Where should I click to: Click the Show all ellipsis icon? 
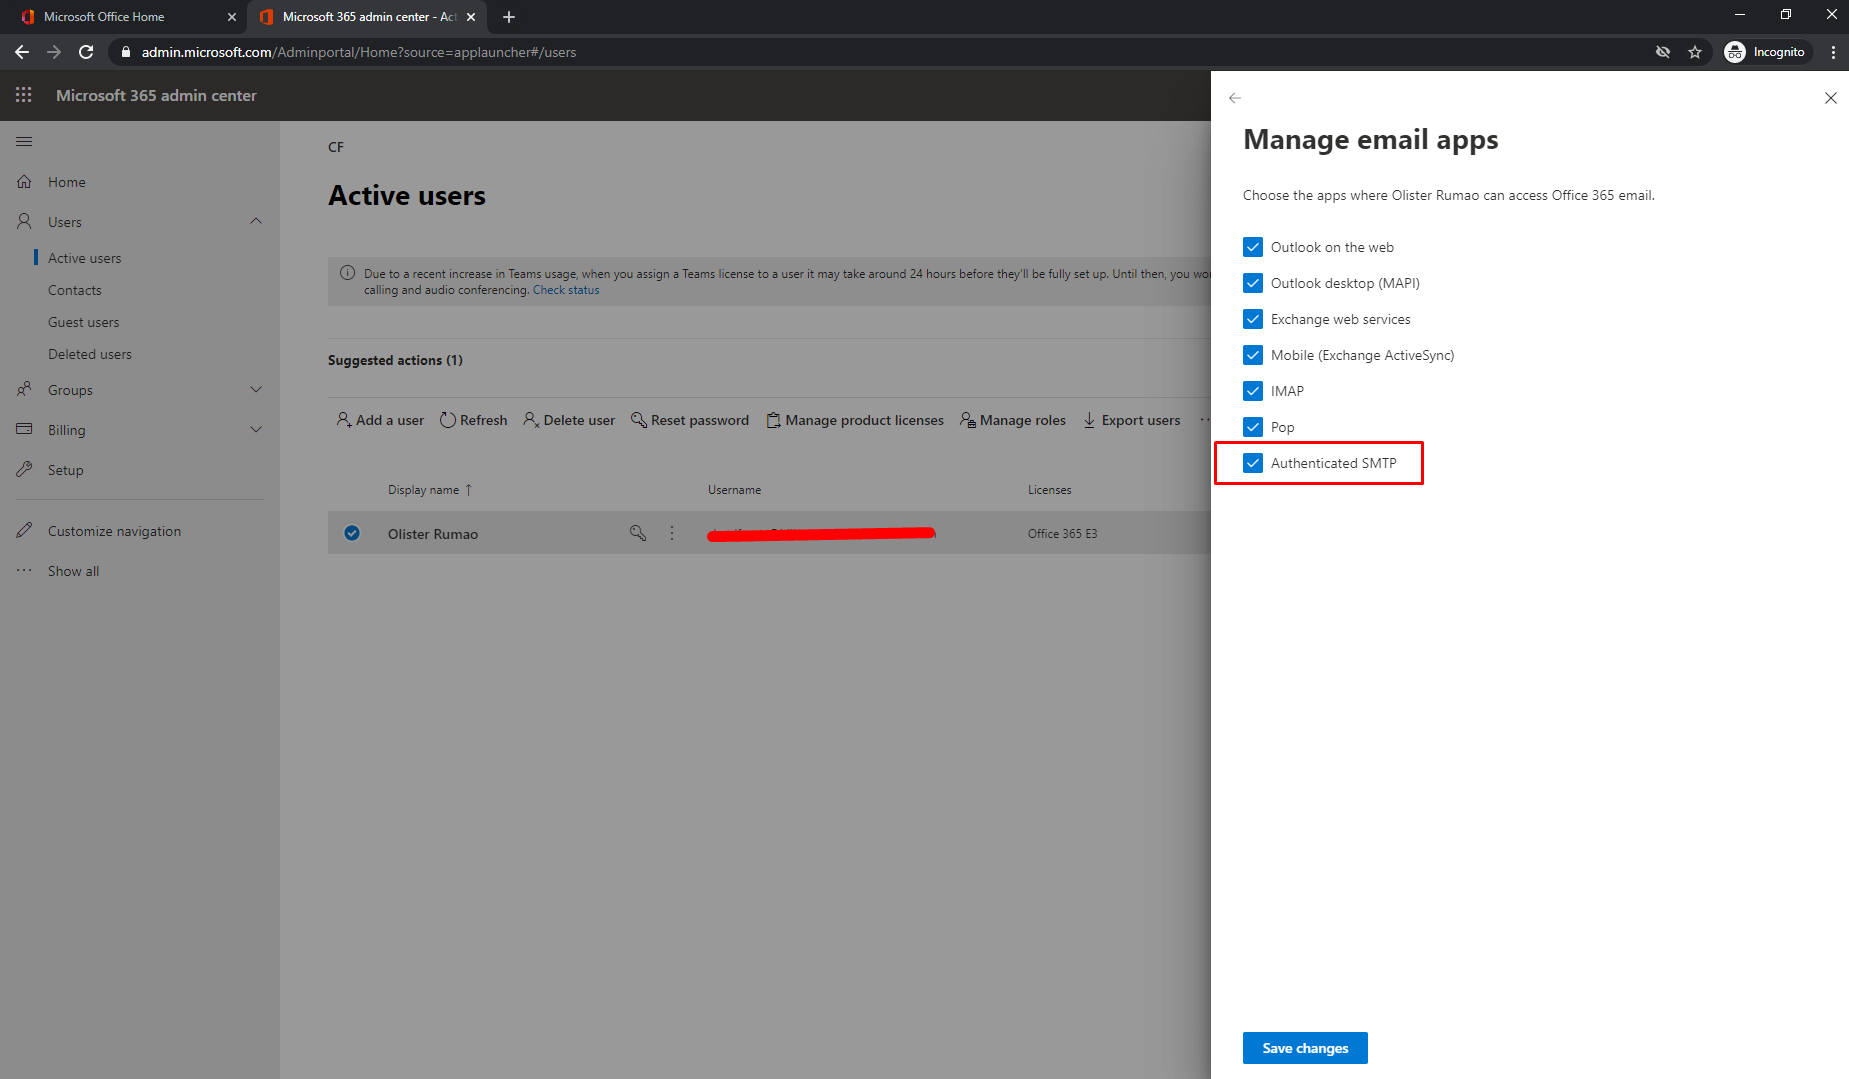(24, 571)
